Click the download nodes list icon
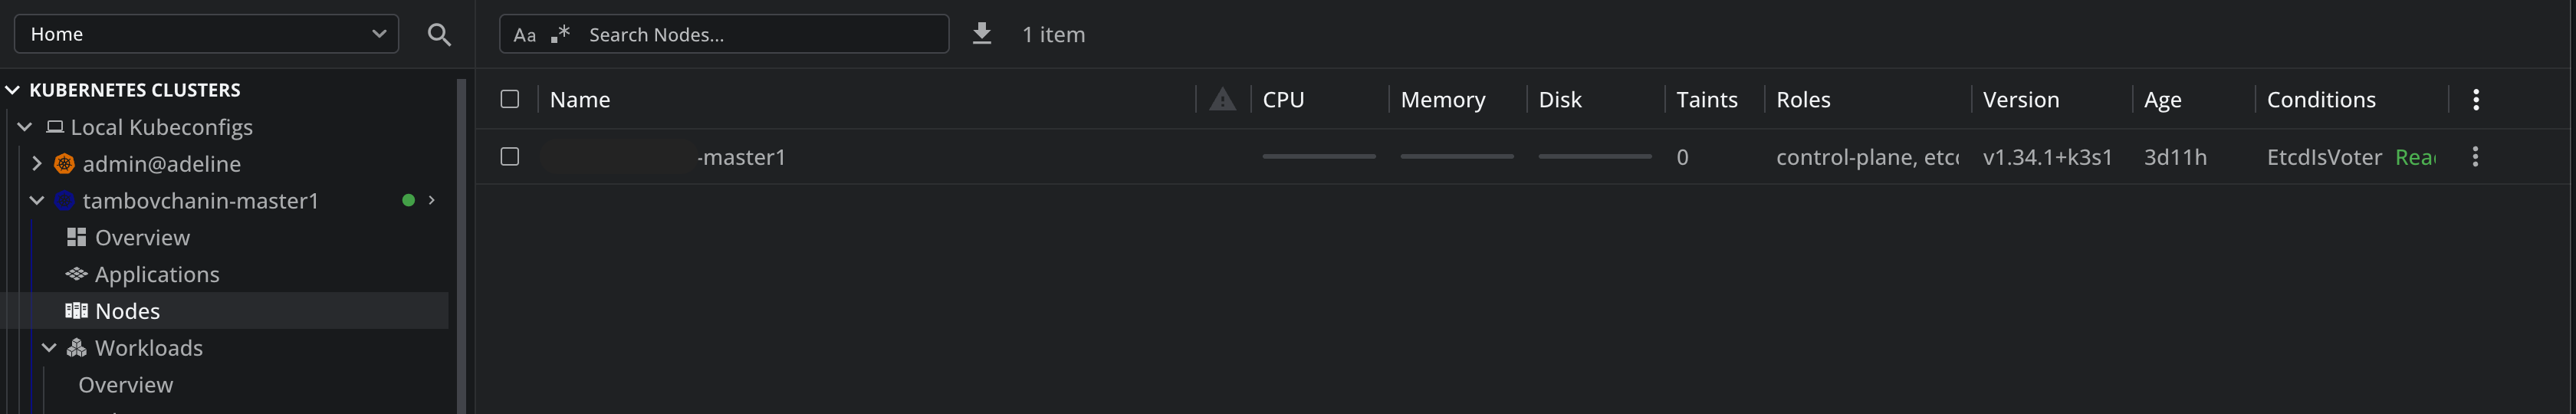The height and width of the screenshot is (414, 2576). [982, 34]
